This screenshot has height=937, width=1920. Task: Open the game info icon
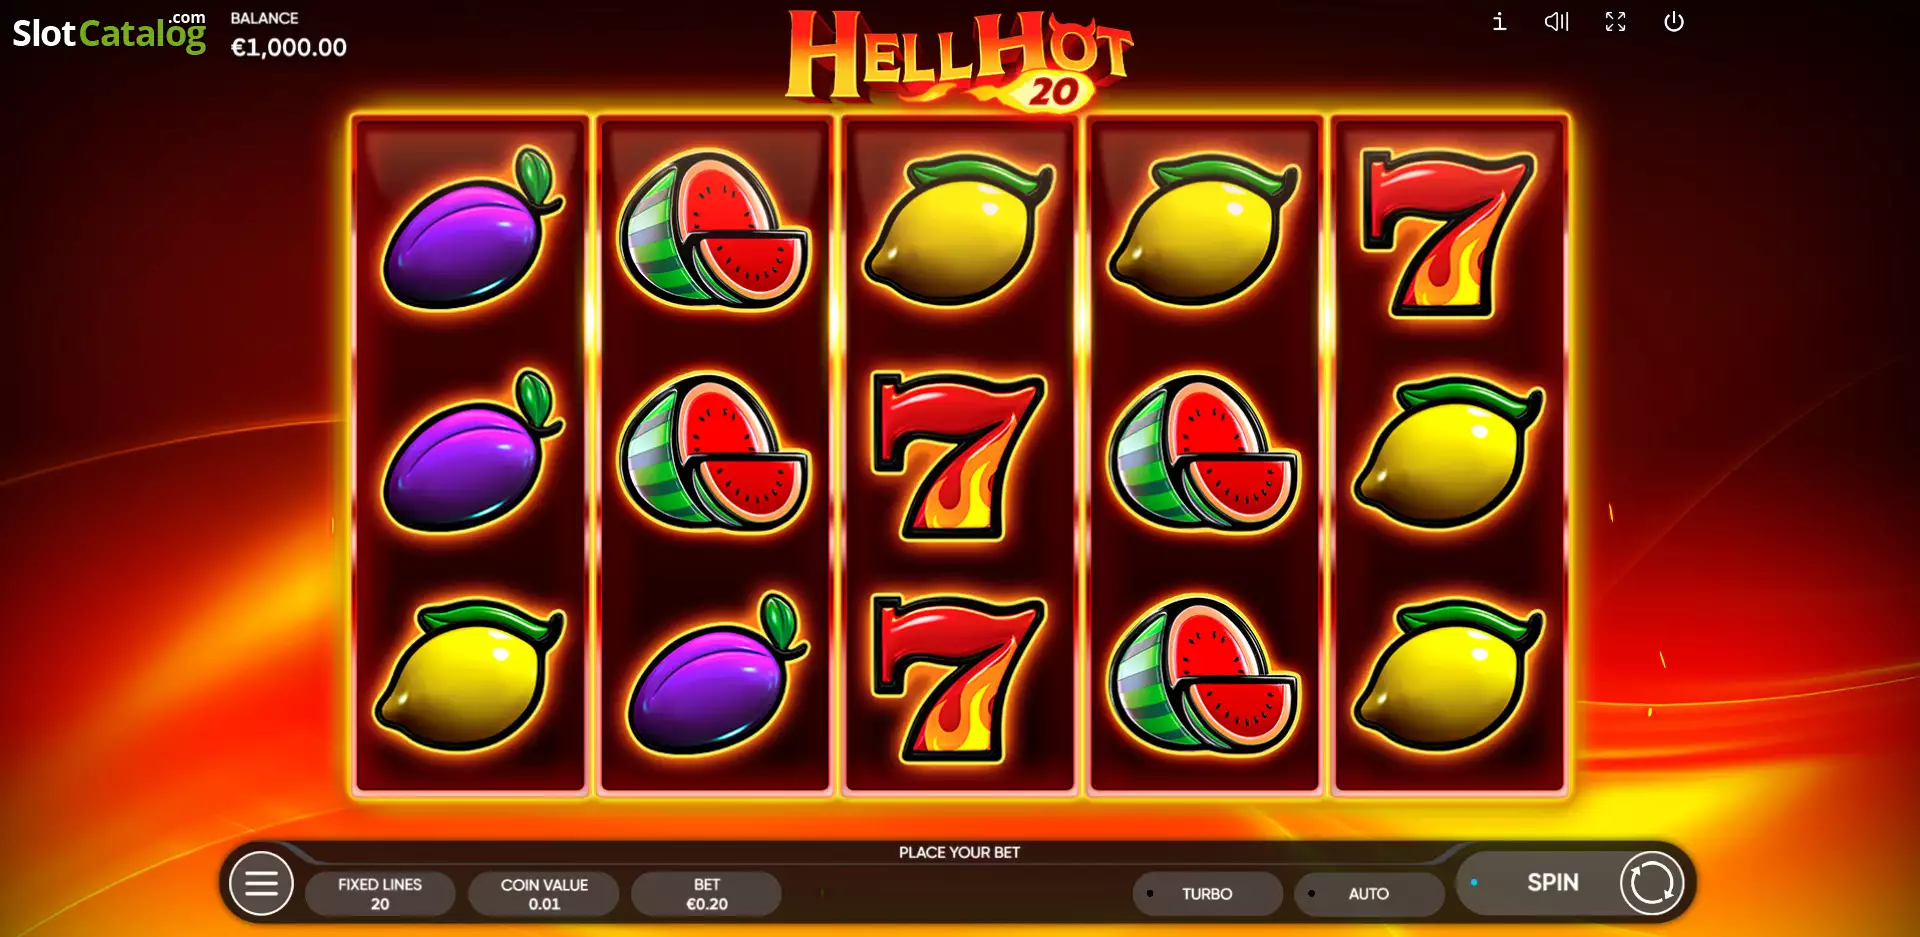pos(1499,21)
